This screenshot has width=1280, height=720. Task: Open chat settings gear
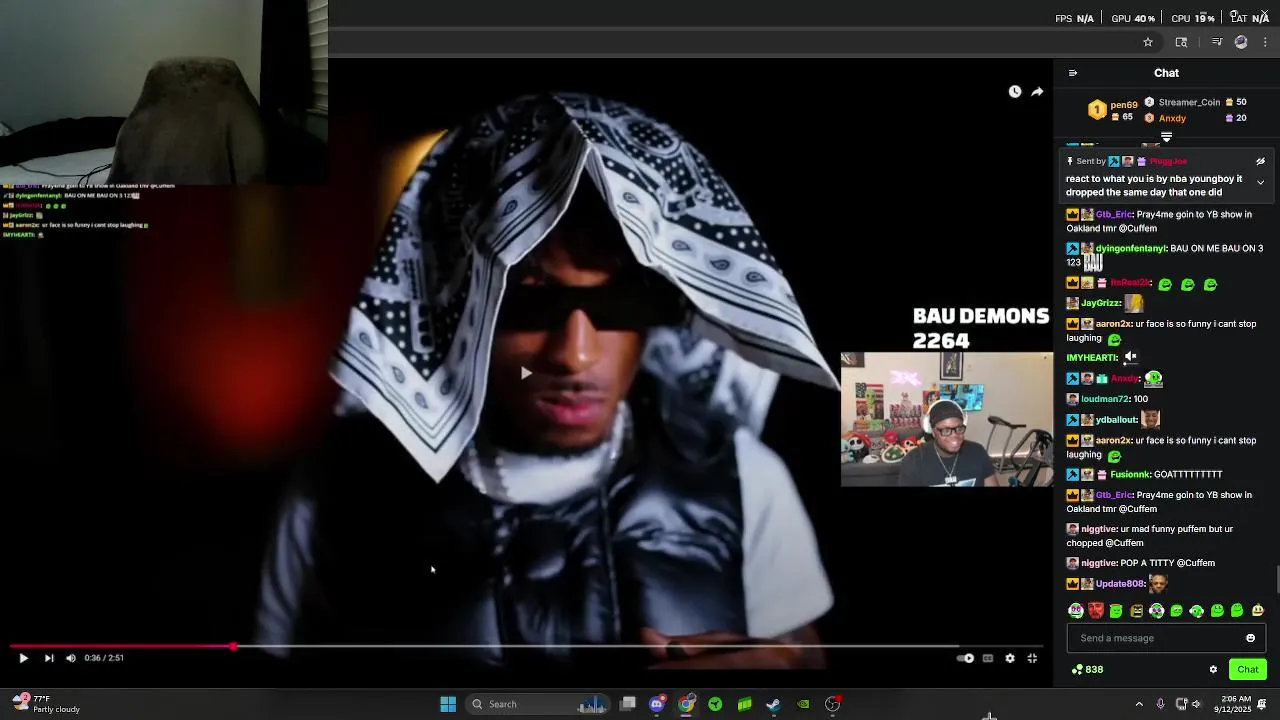click(x=1213, y=669)
